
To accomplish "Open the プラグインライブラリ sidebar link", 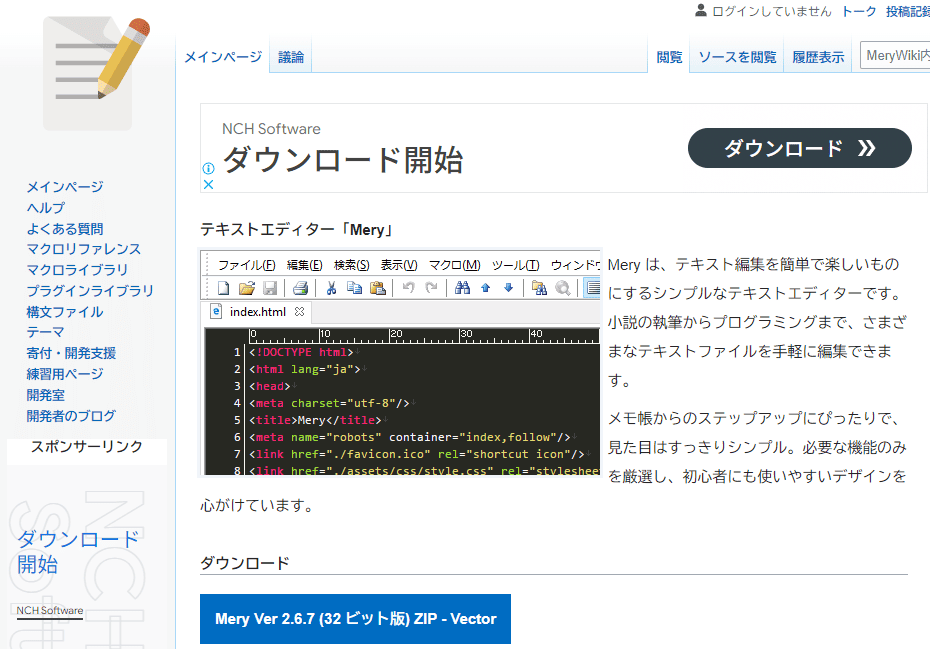I will tap(90, 291).
